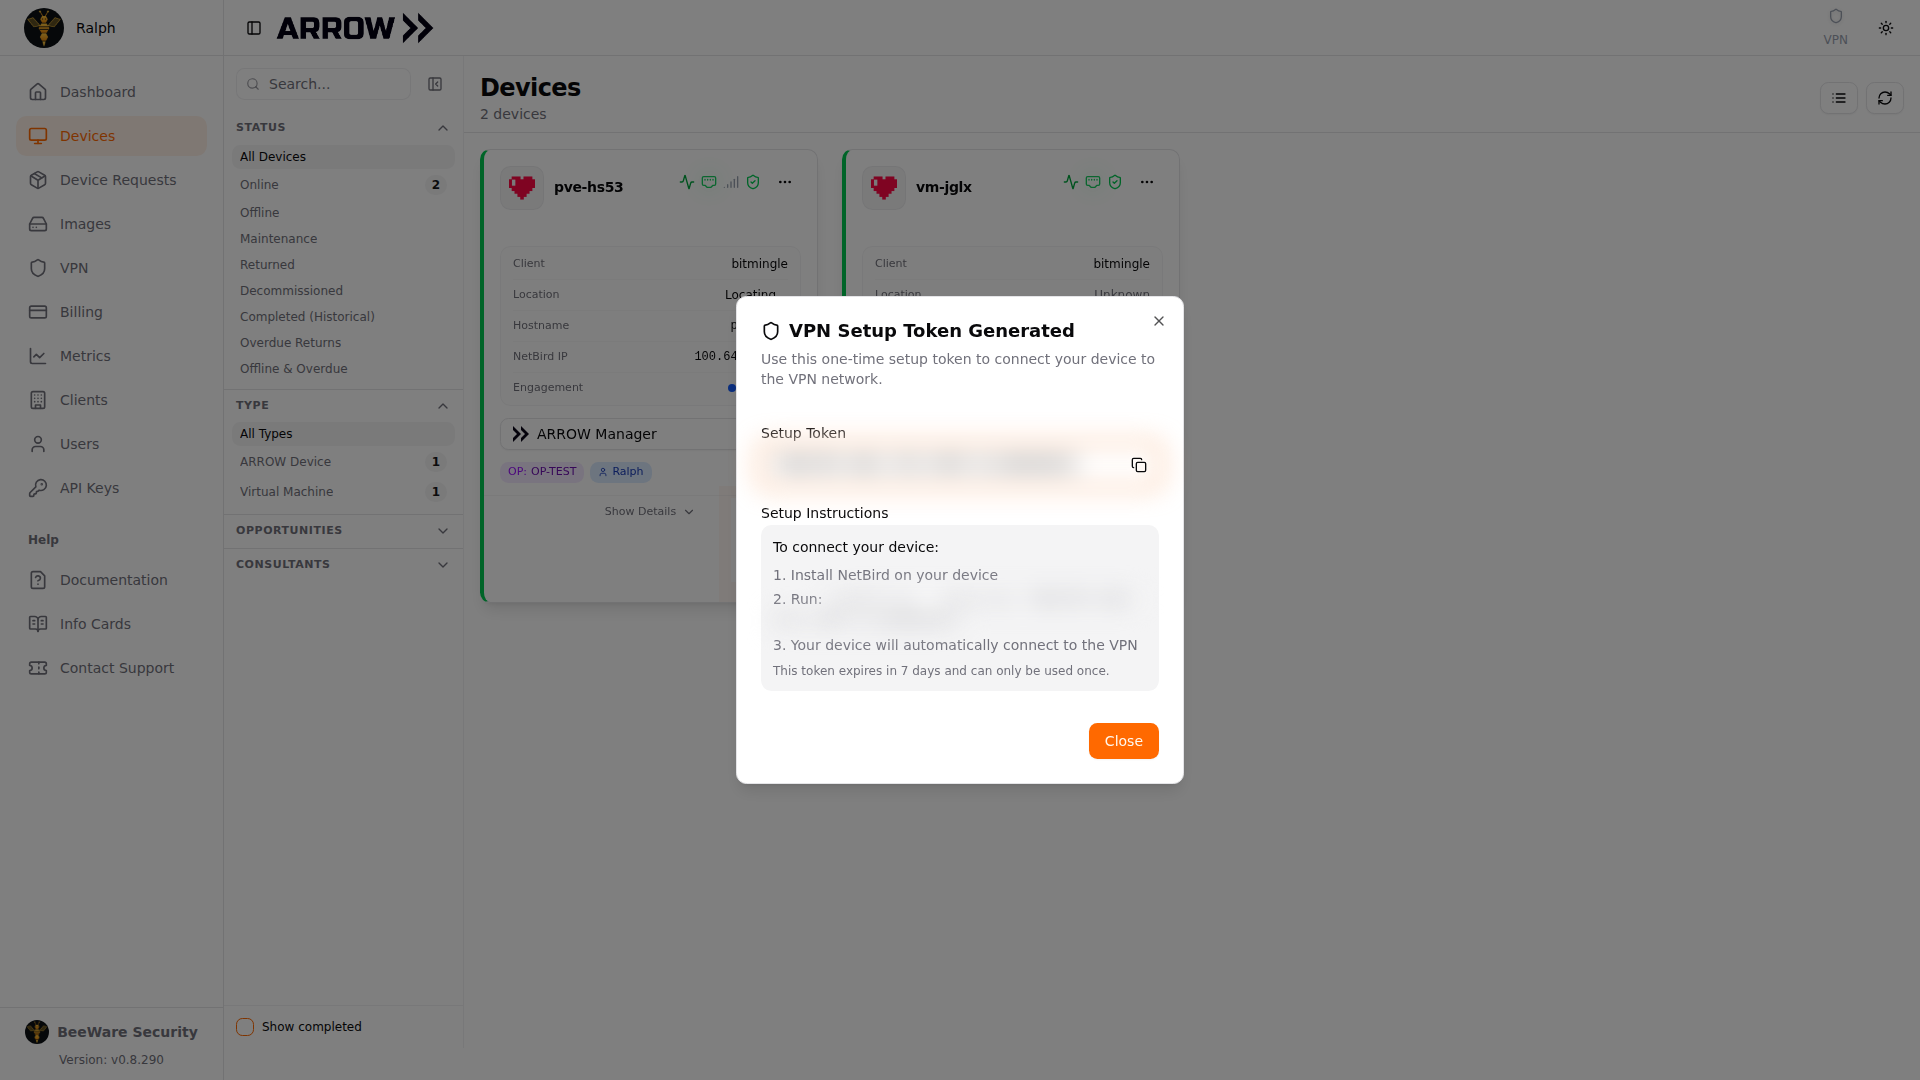This screenshot has width=1920, height=1080.
Task: Select the Devices sidebar item
Action: pyautogui.click(x=111, y=136)
